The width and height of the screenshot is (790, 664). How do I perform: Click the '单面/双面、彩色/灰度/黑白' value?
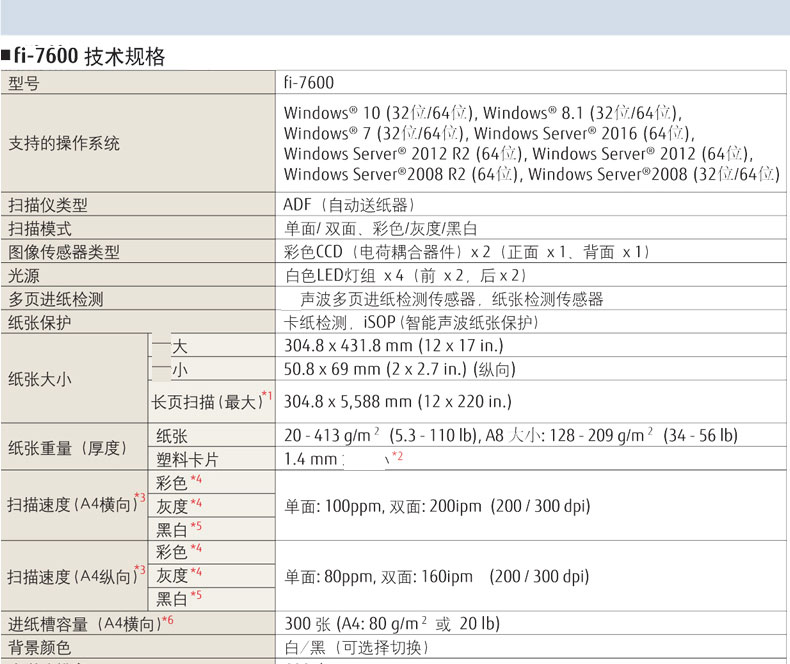point(381,229)
